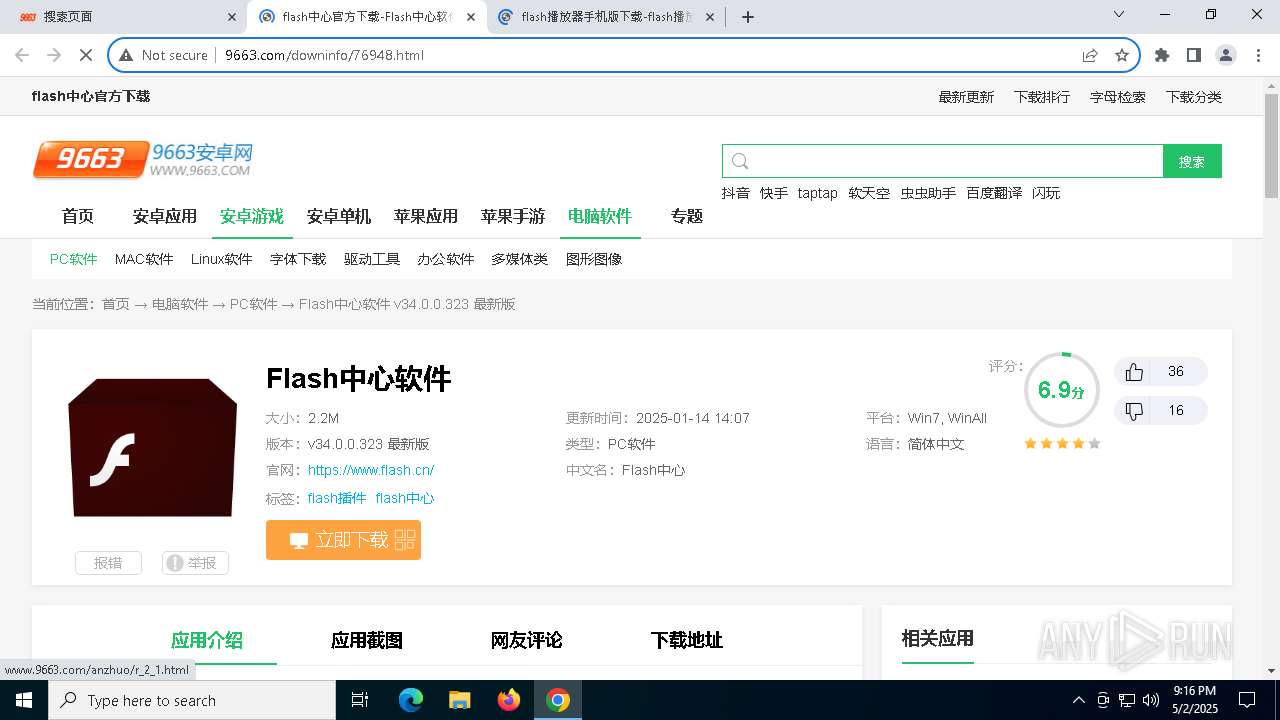Open the 首页 nav item

(x=78, y=216)
